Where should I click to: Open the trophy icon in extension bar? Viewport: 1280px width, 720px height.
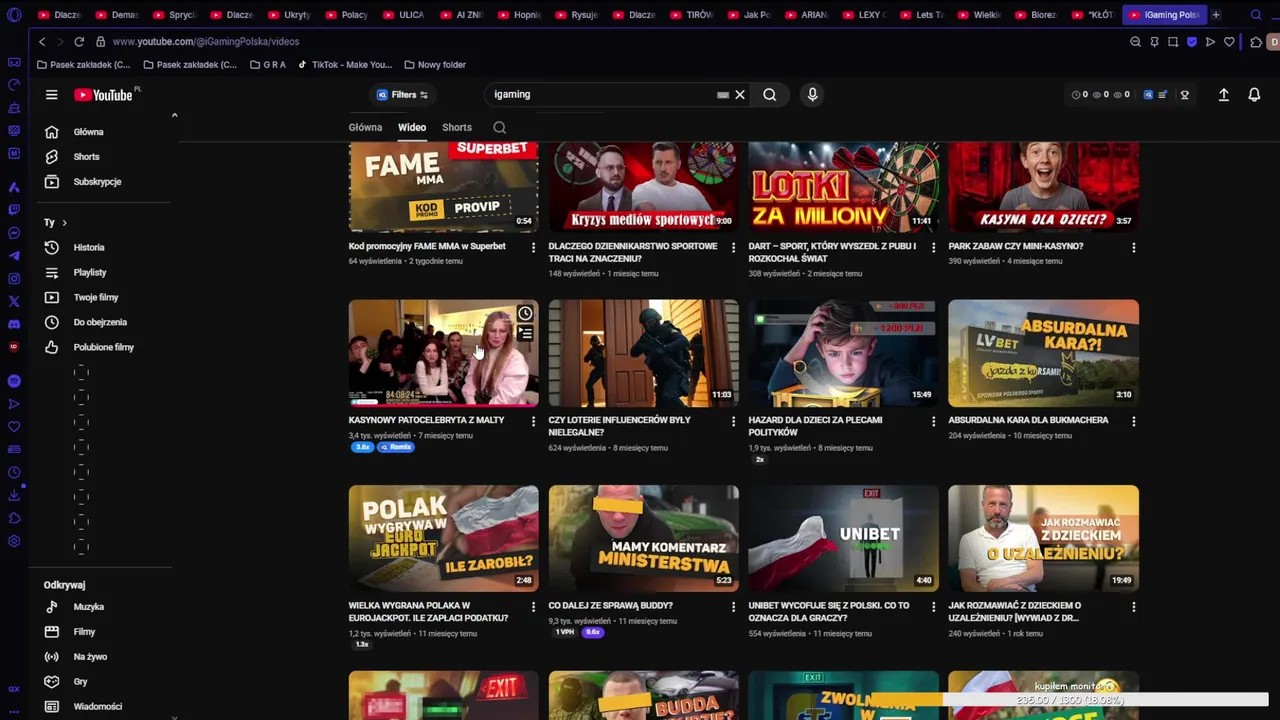pyautogui.click(x=1185, y=95)
